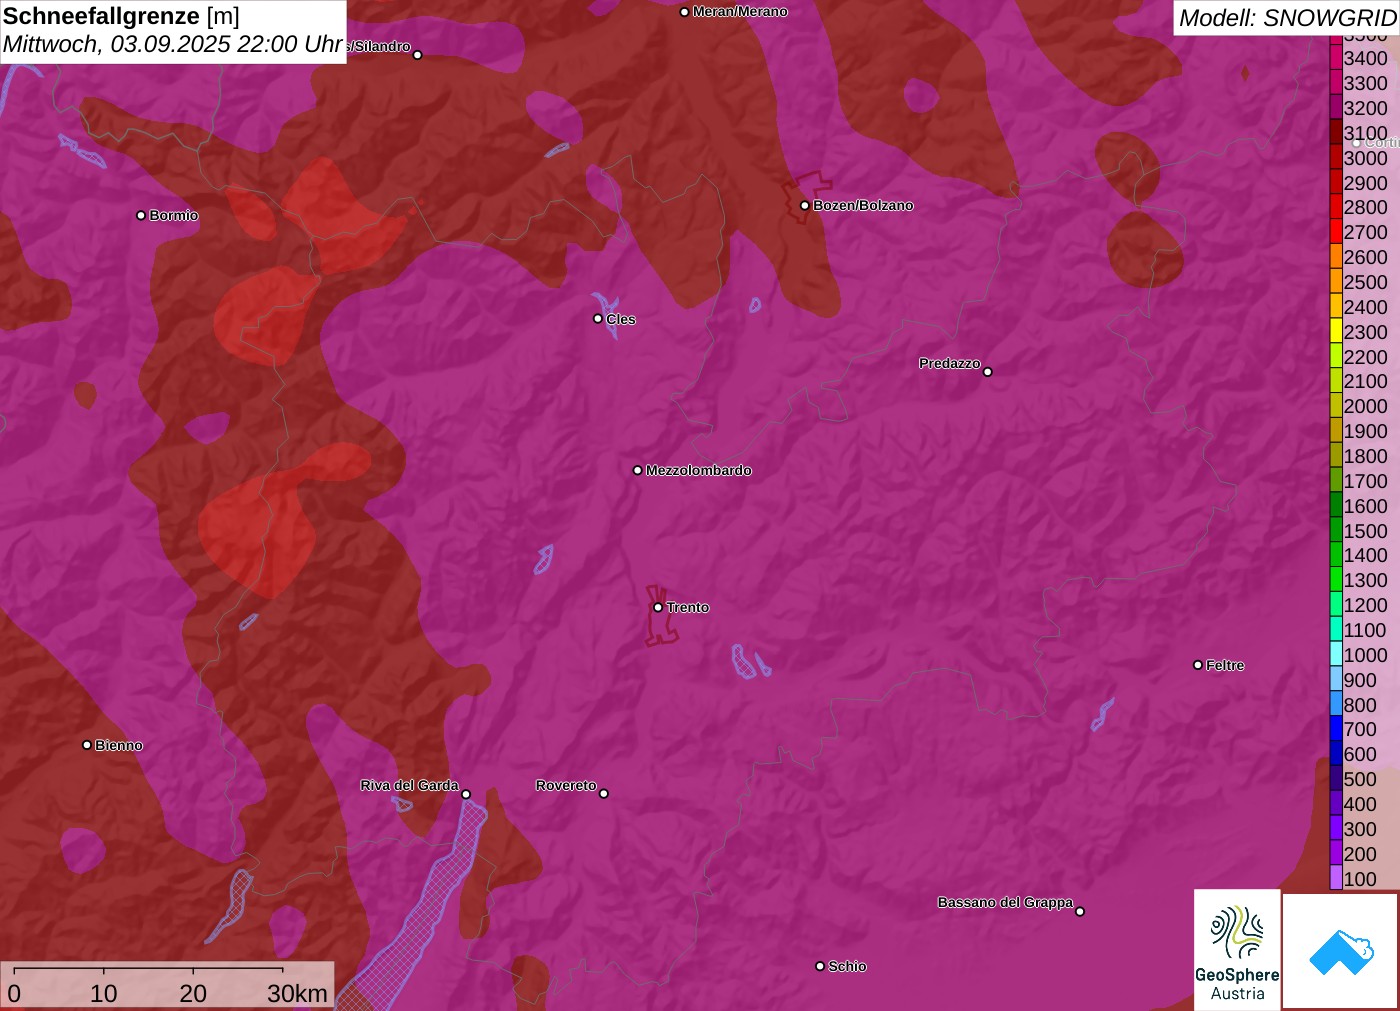Click the Riva del Garda marker dot

pos(466,794)
